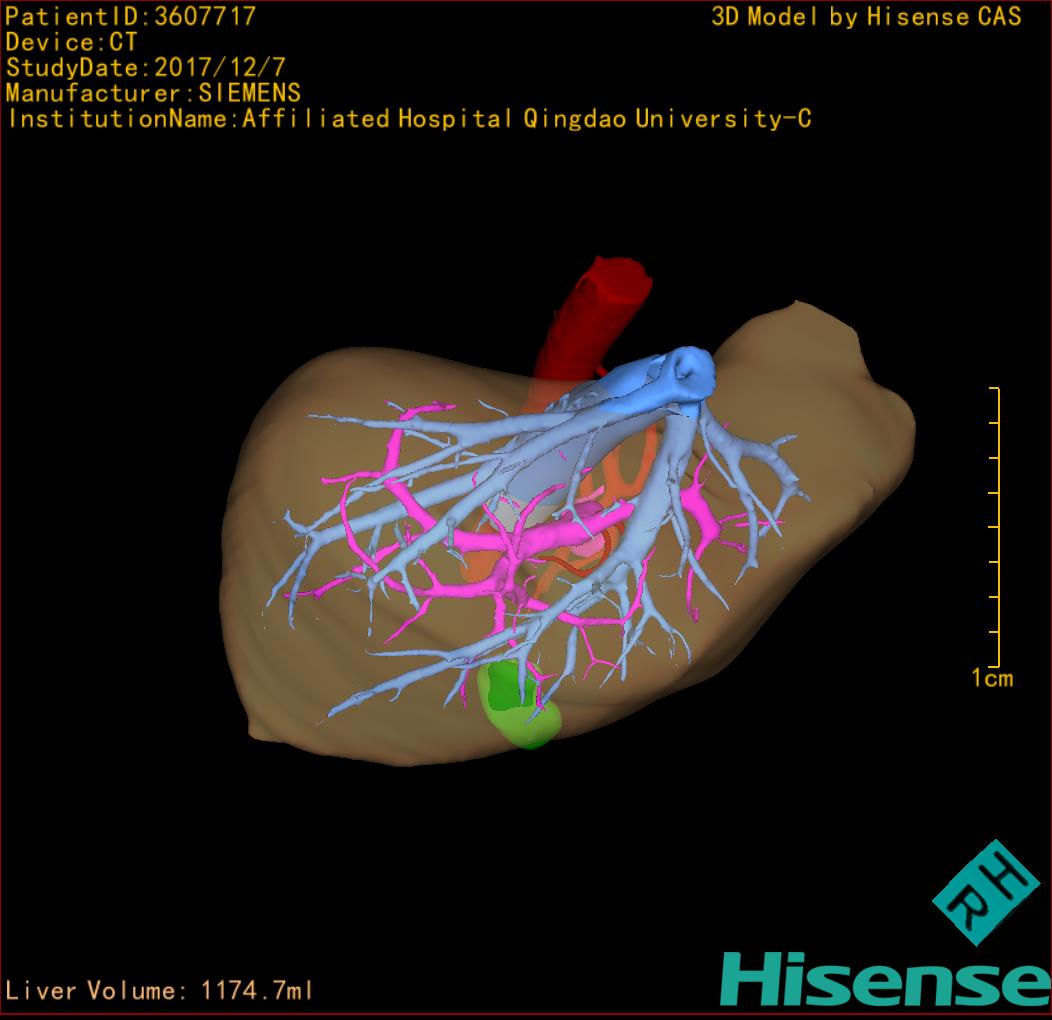Click the 1cm scale label
Screen dimensions: 1052x1020
point(992,678)
